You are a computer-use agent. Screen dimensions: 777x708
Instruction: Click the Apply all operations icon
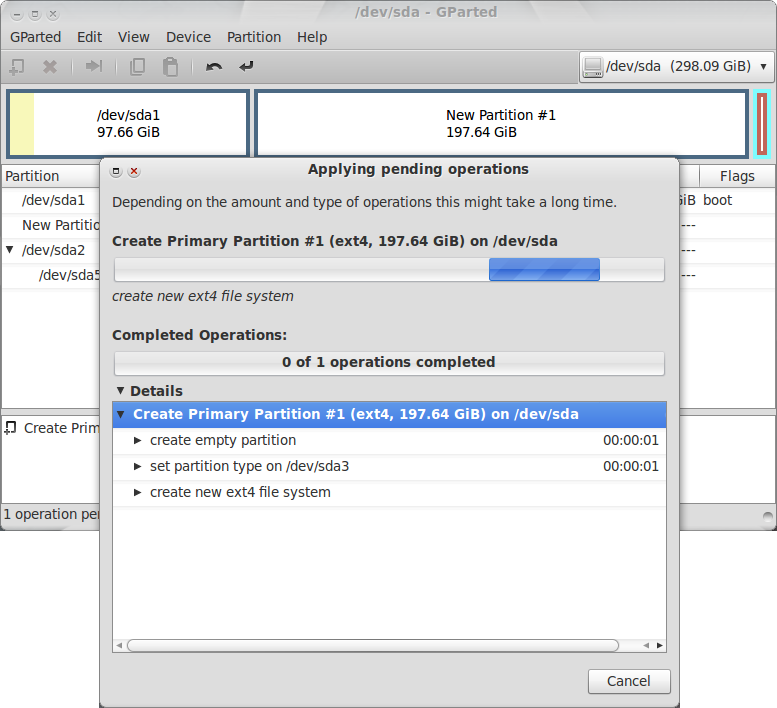tap(246, 66)
